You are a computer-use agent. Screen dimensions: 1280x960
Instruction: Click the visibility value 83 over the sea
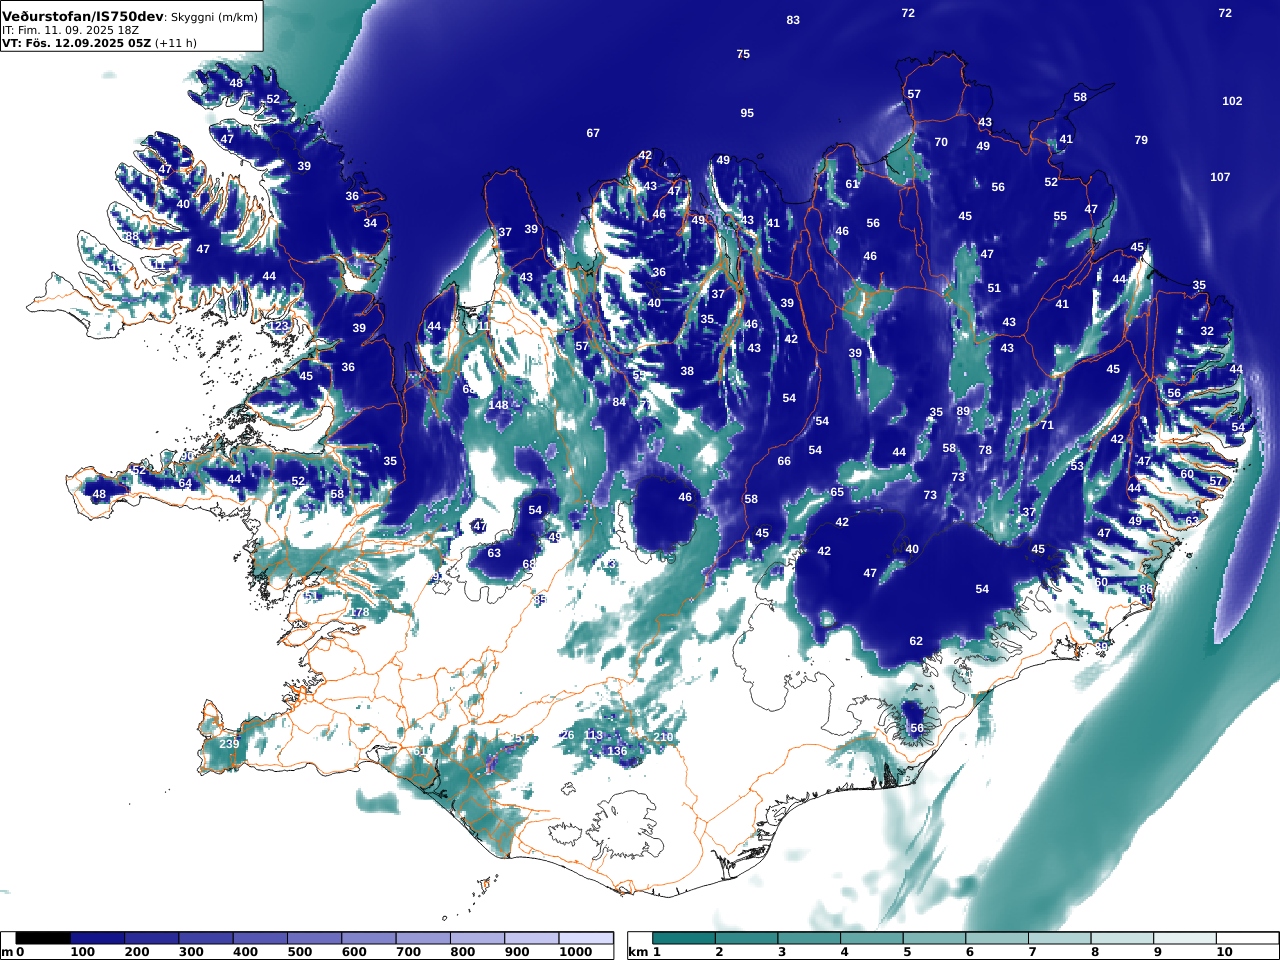coord(793,20)
